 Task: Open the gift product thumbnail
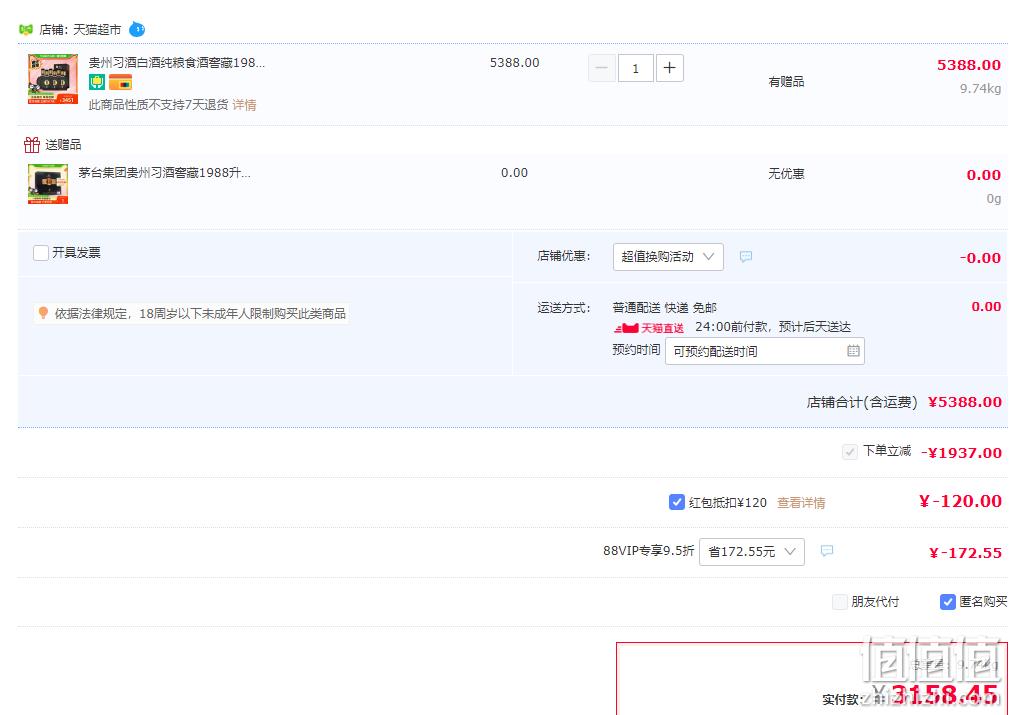tap(48, 184)
